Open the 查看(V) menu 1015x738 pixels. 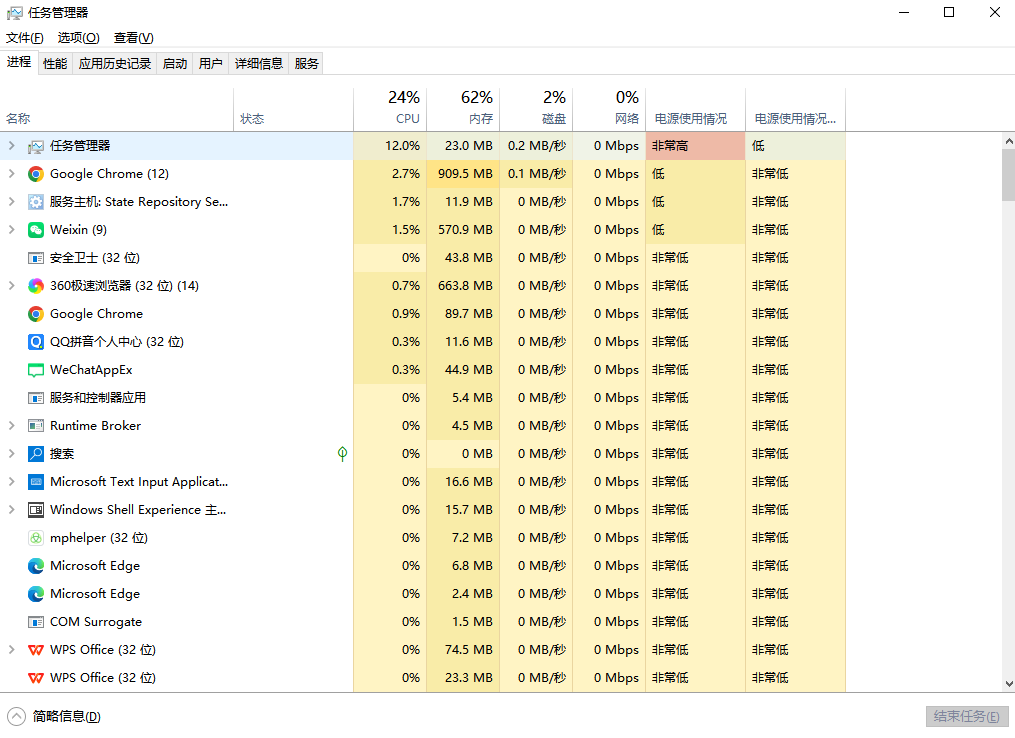[x=133, y=38]
